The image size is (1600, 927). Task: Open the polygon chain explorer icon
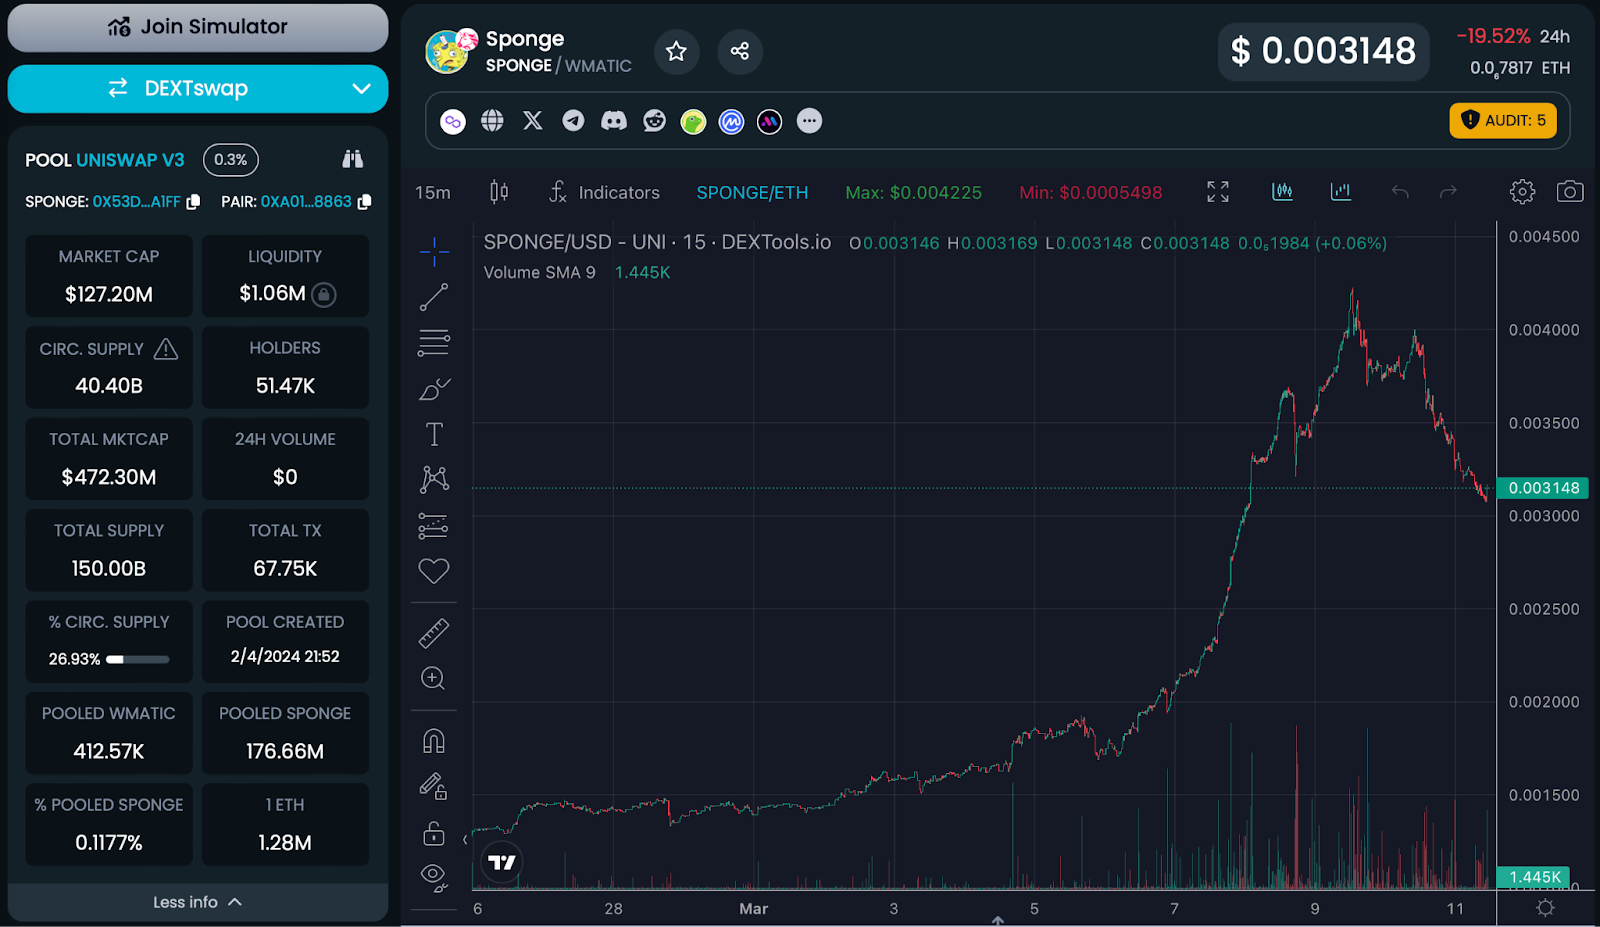(x=453, y=122)
